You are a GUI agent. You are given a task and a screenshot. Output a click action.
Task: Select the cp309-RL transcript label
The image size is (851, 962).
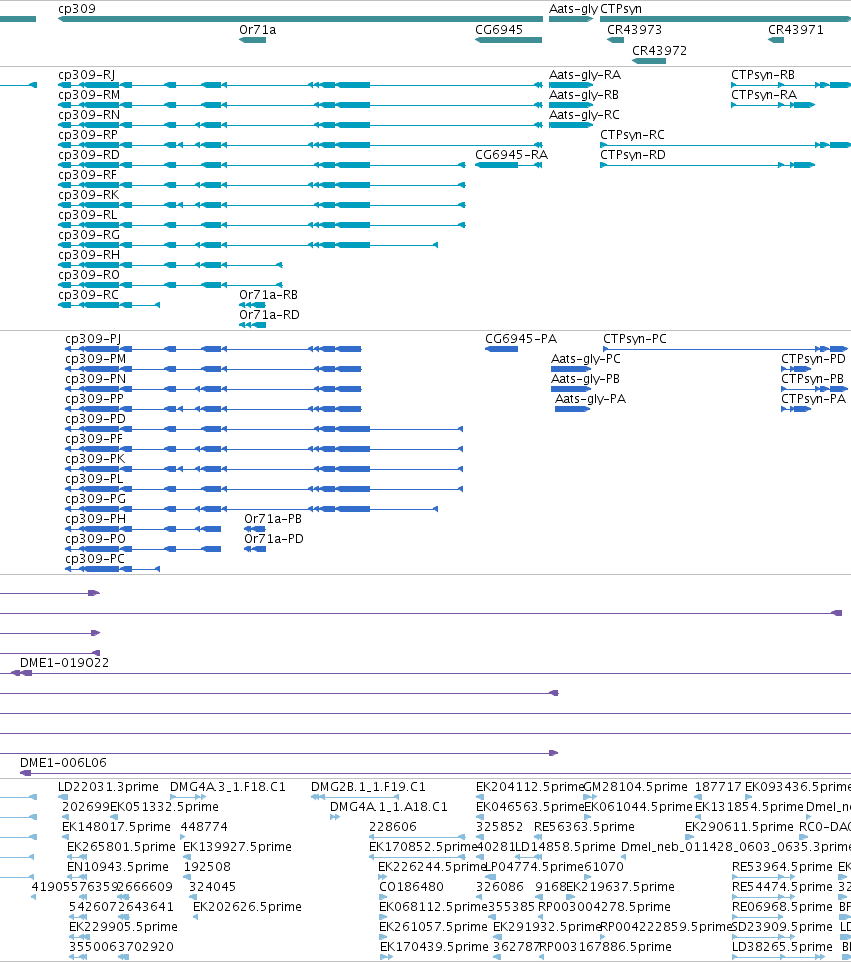coord(88,215)
